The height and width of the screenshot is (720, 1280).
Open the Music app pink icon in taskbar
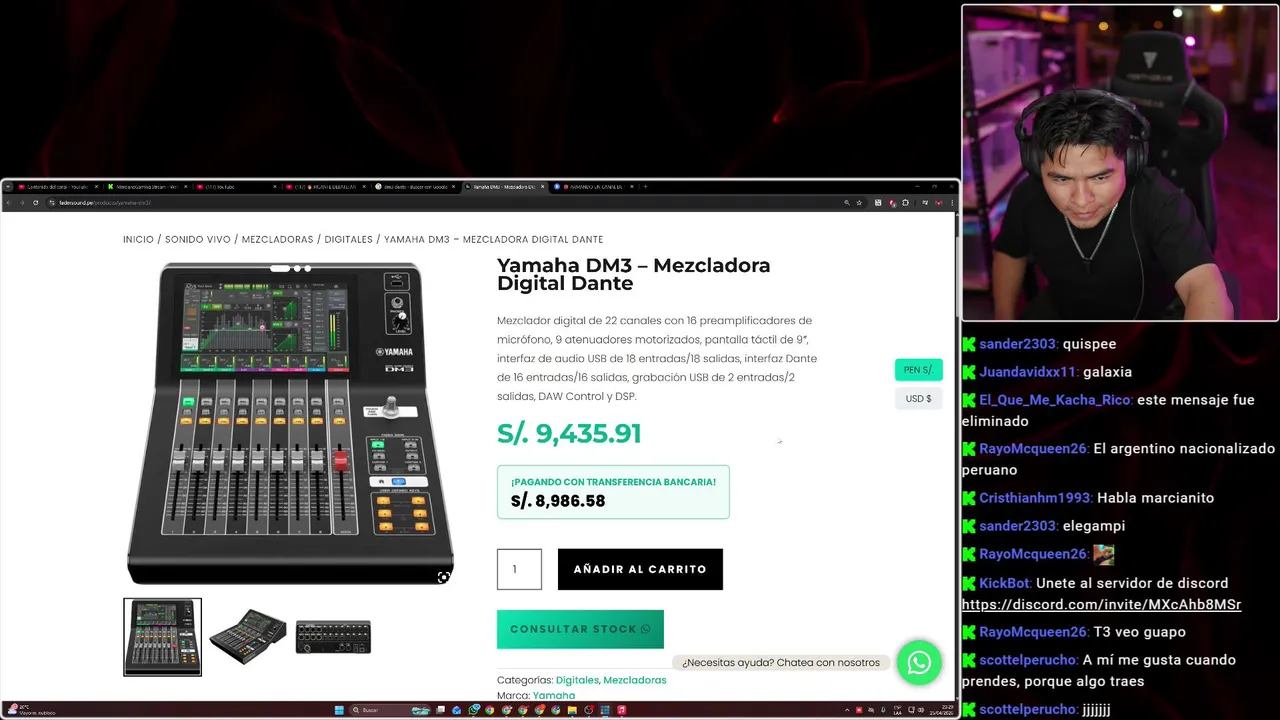click(x=621, y=710)
